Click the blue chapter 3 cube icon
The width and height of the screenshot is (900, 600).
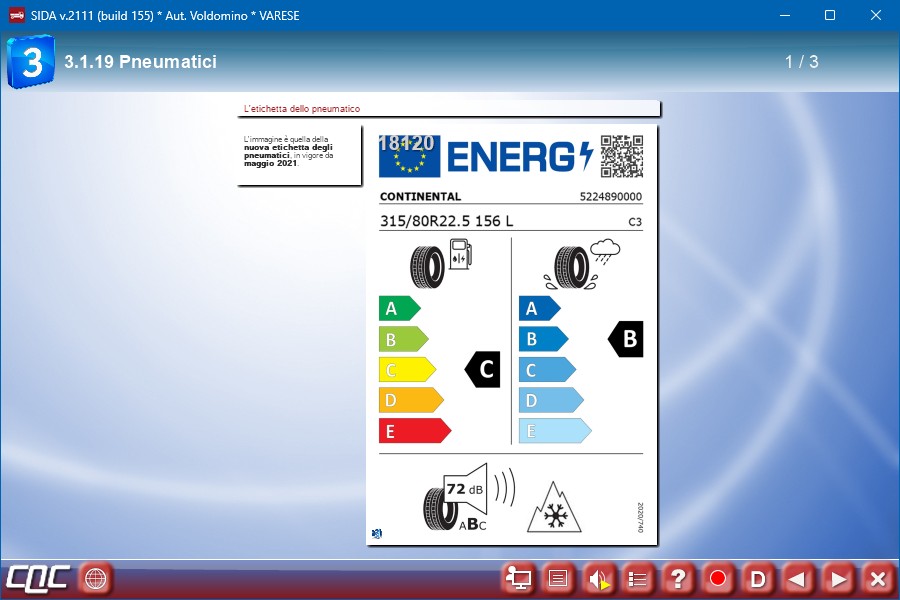pos(30,62)
